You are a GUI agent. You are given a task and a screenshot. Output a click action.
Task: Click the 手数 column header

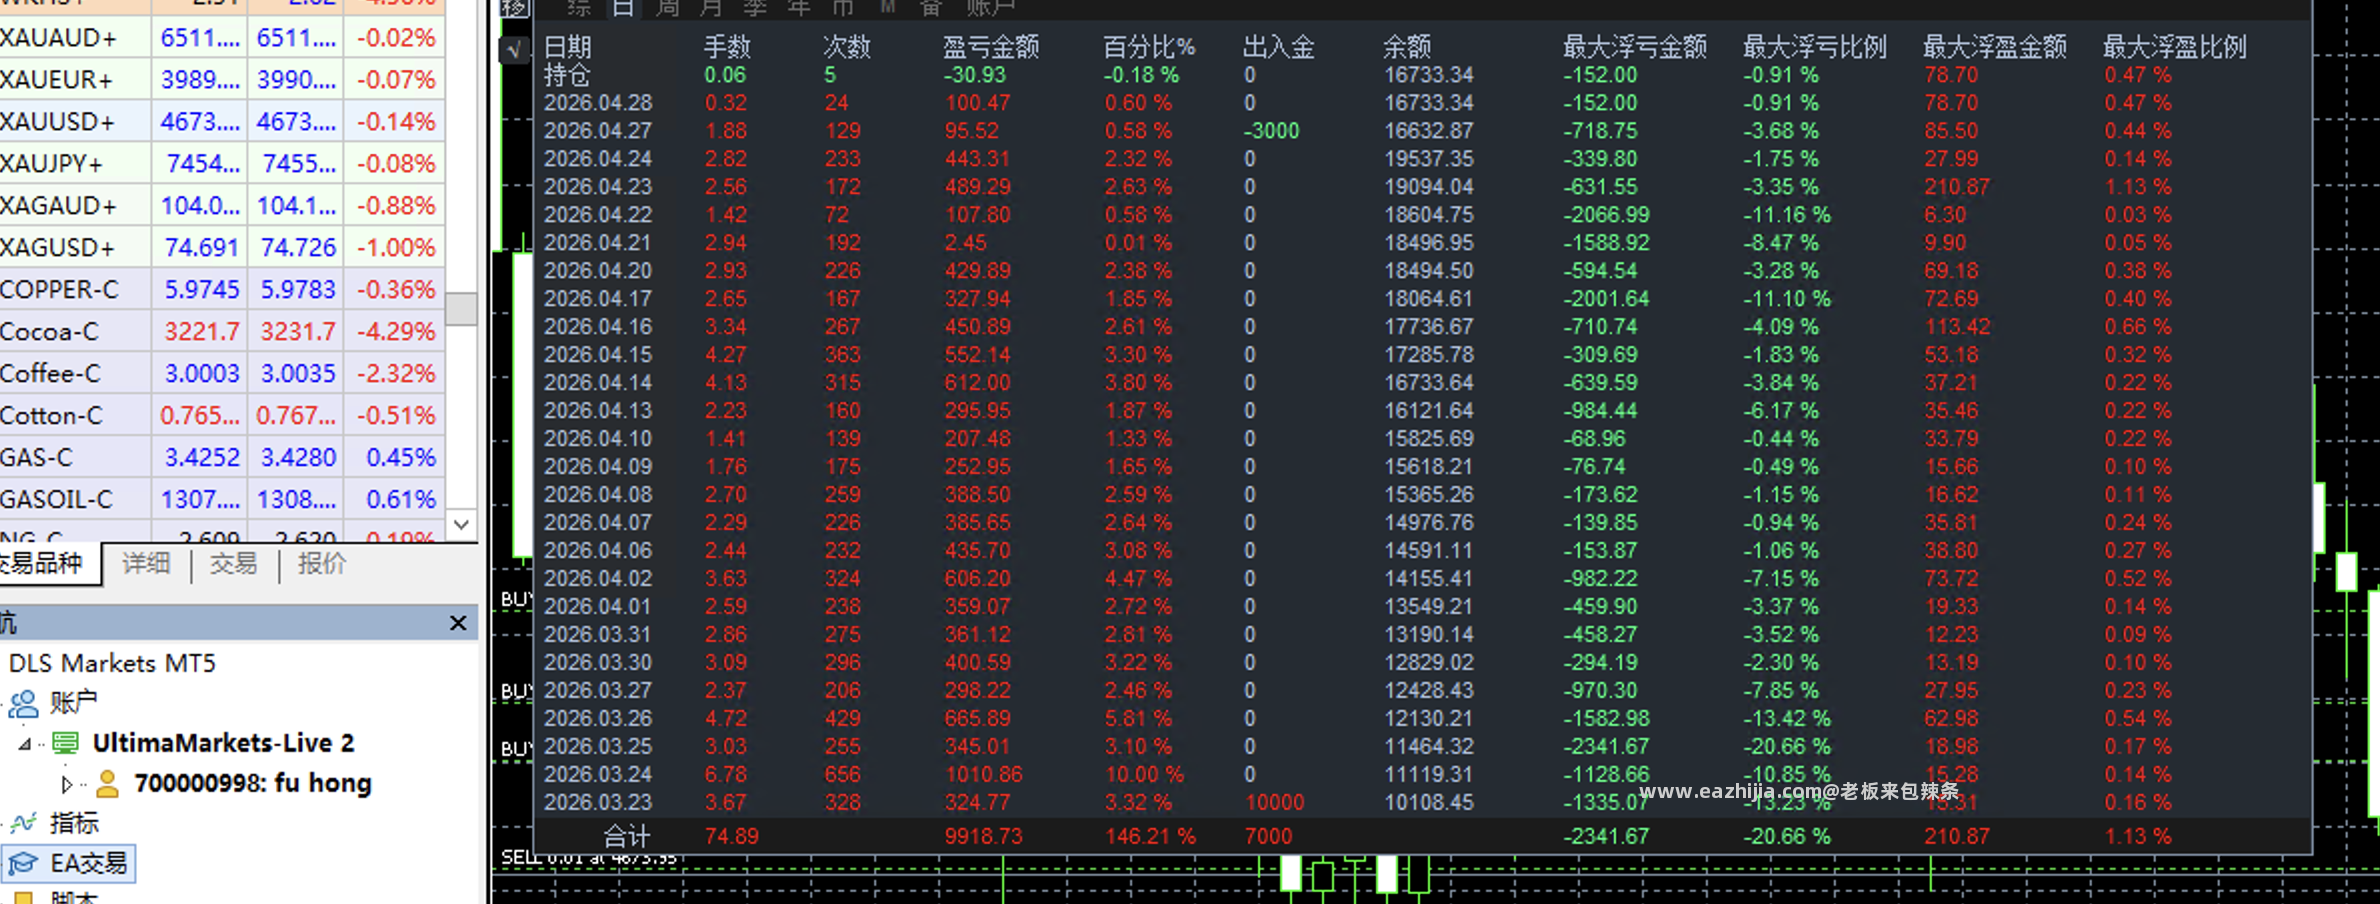coord(727,47)
